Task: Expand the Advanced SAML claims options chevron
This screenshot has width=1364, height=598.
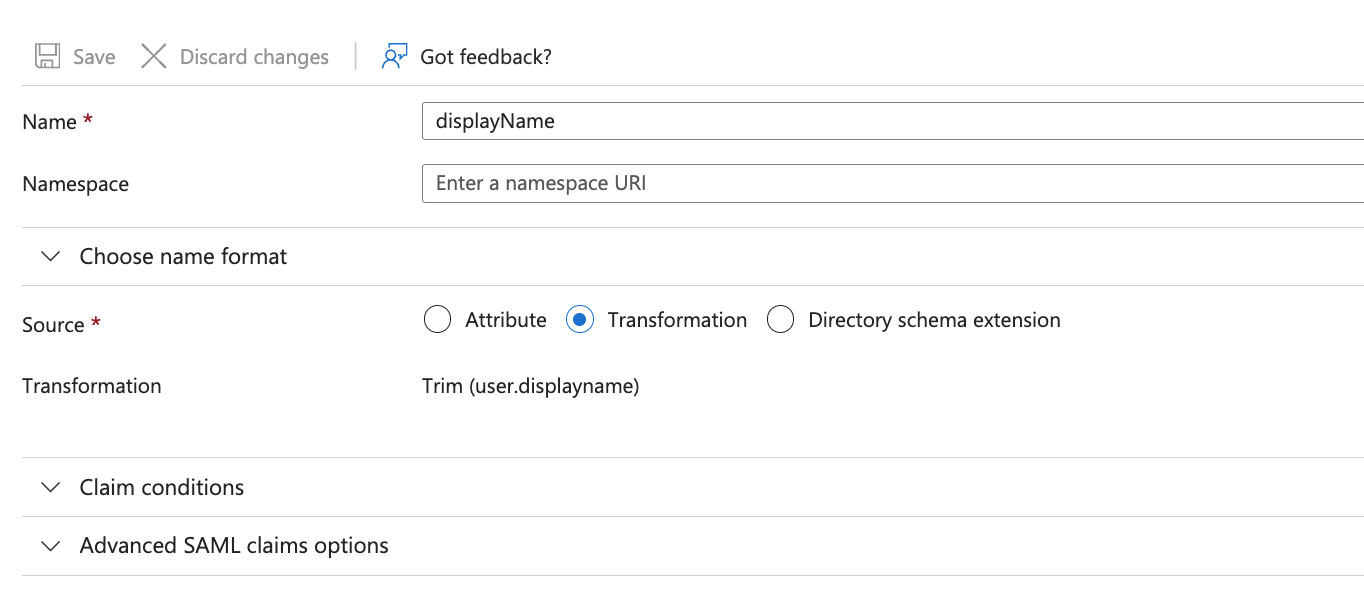Action: point(50,546)
